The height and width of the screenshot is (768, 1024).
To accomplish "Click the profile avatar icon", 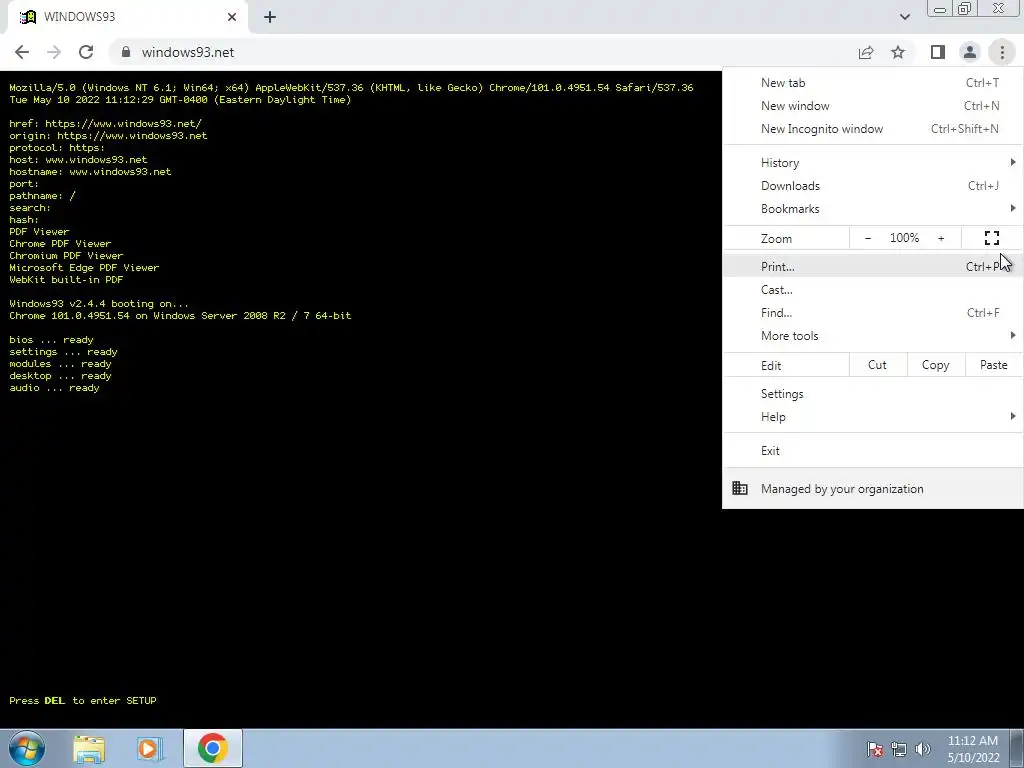I will [x=970, y=52].
